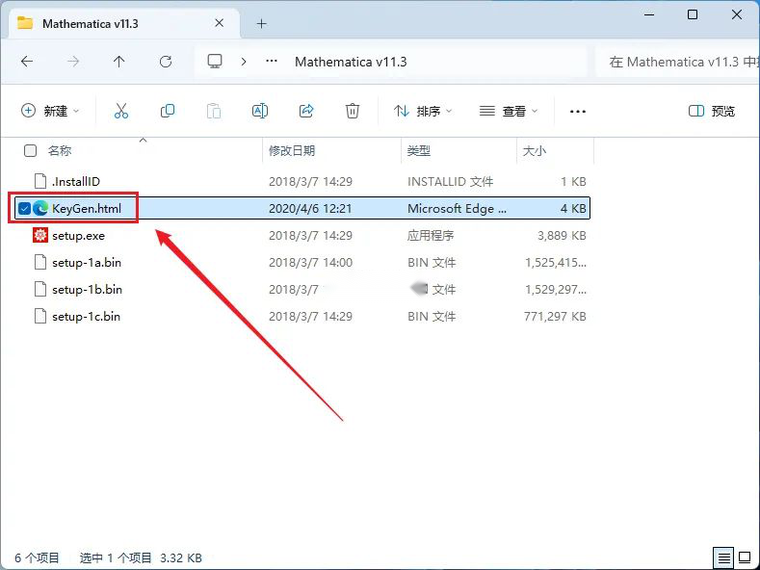Image resolution: width=760 pixels, height=570 pixels.
Task: Focus the search box for Mathematica v11.3
Action: pos(678,62)
